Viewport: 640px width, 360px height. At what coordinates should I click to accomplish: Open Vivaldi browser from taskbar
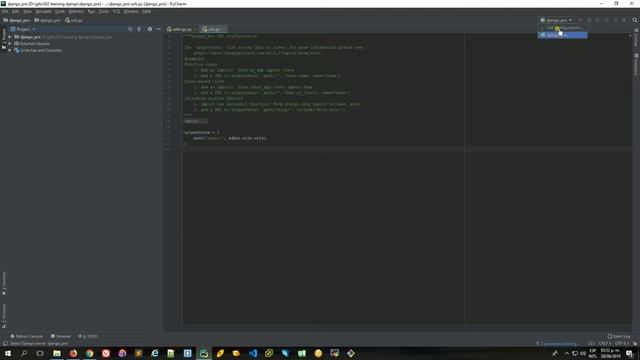(x=106, y=353)
